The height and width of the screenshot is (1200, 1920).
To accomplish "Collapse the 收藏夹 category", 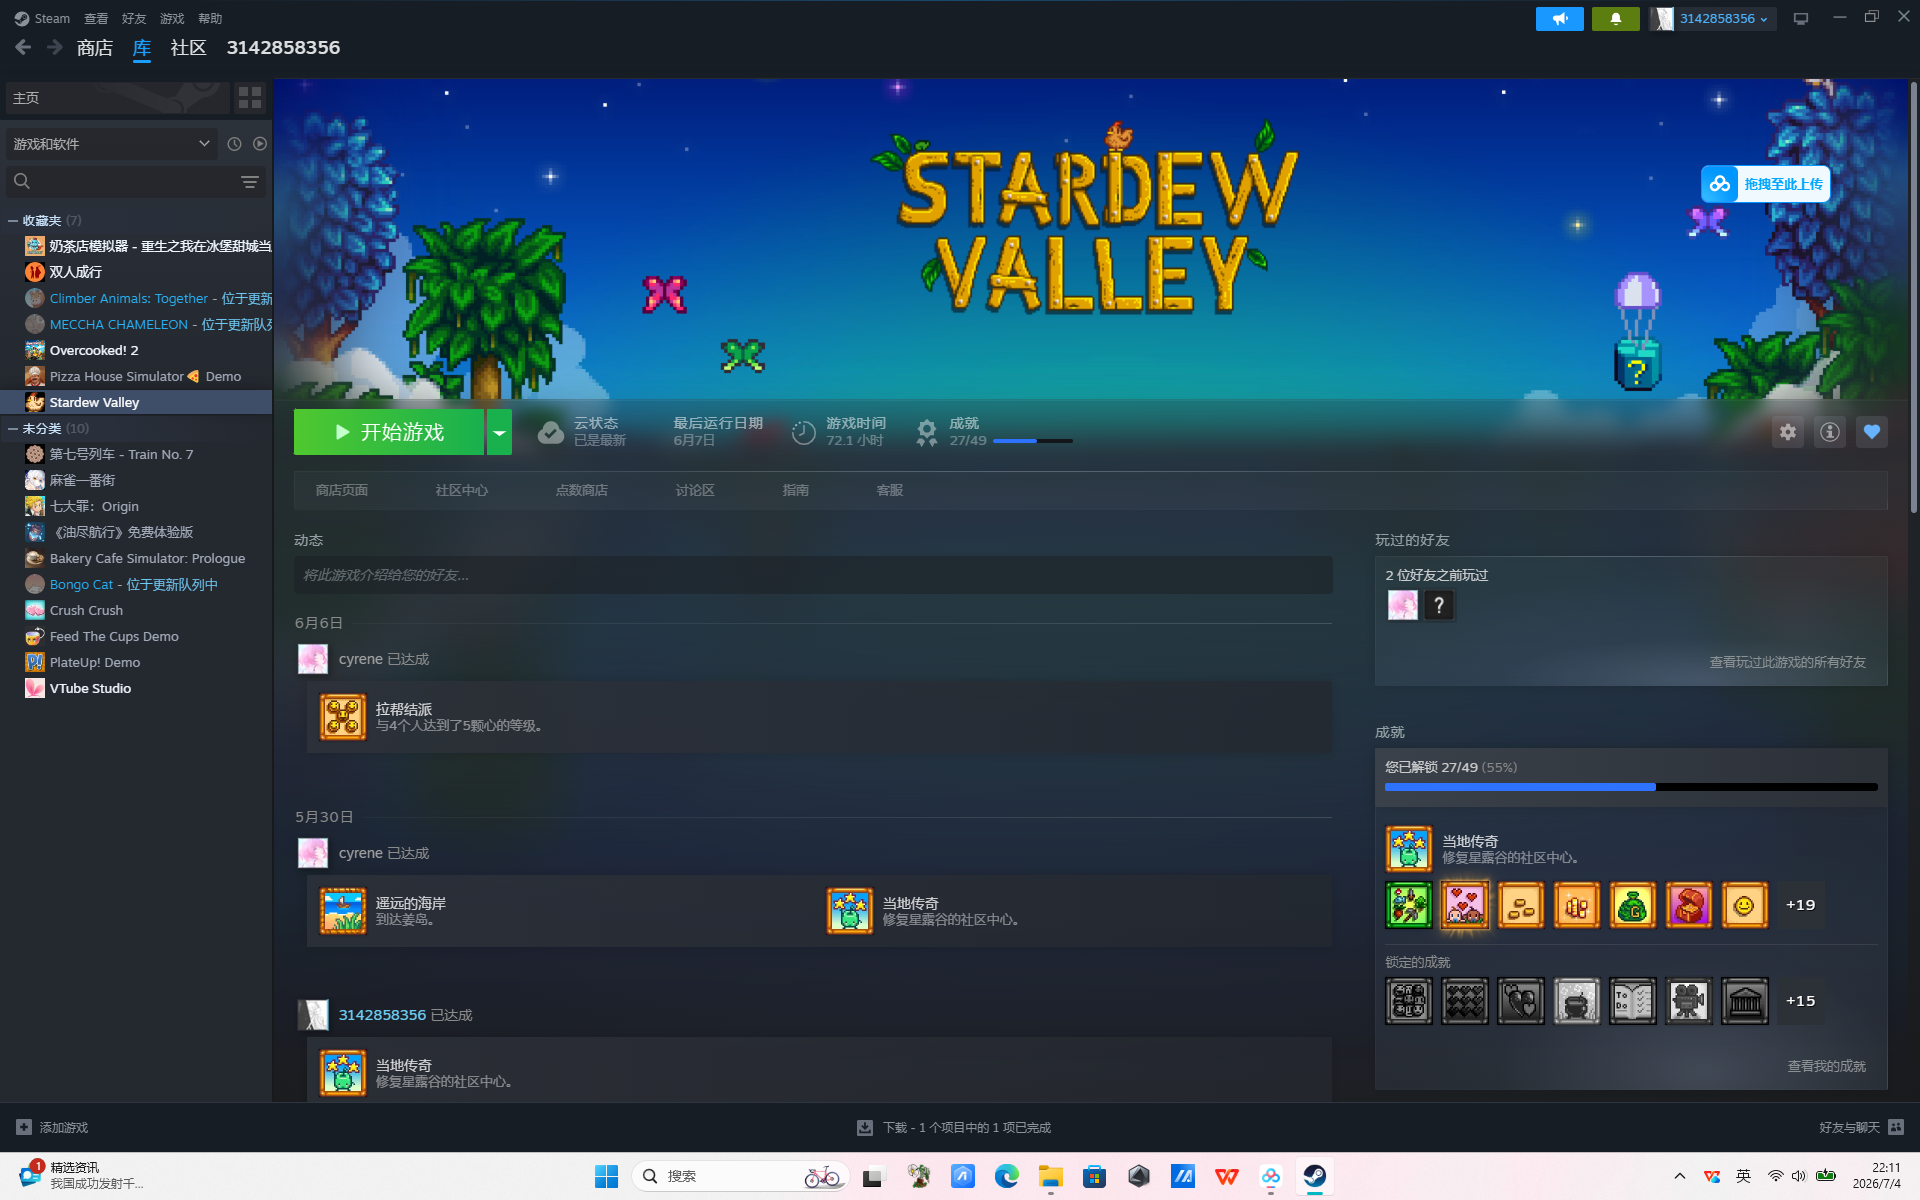I will click(13, 220).
